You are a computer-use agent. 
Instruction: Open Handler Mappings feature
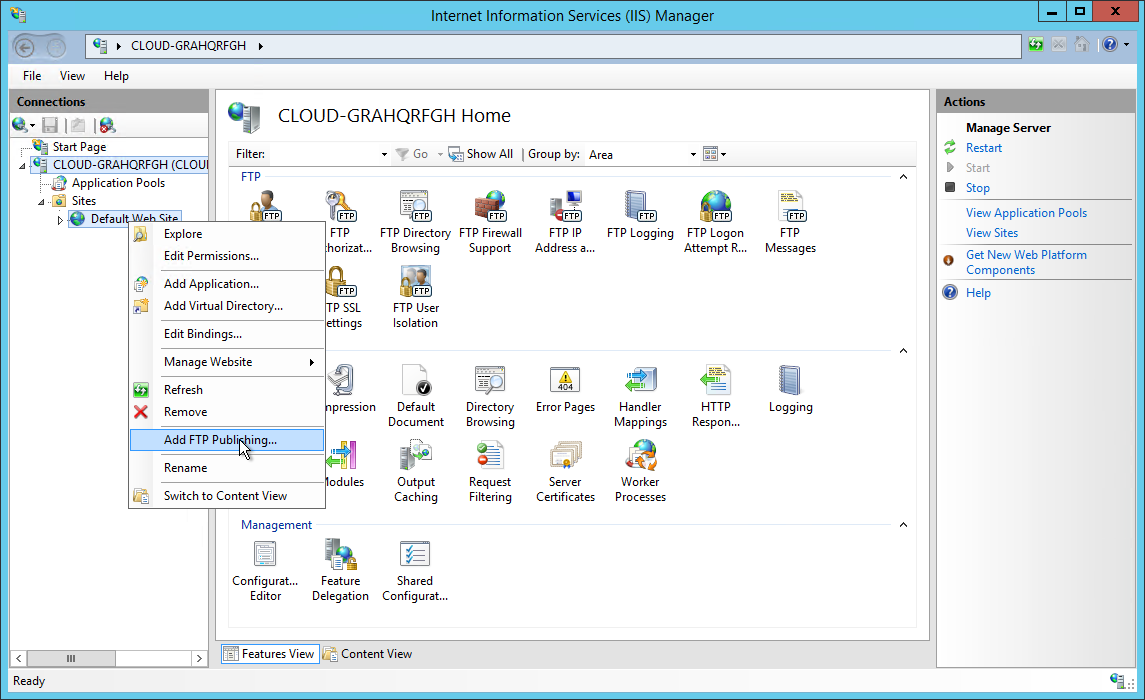coord(640,396)
